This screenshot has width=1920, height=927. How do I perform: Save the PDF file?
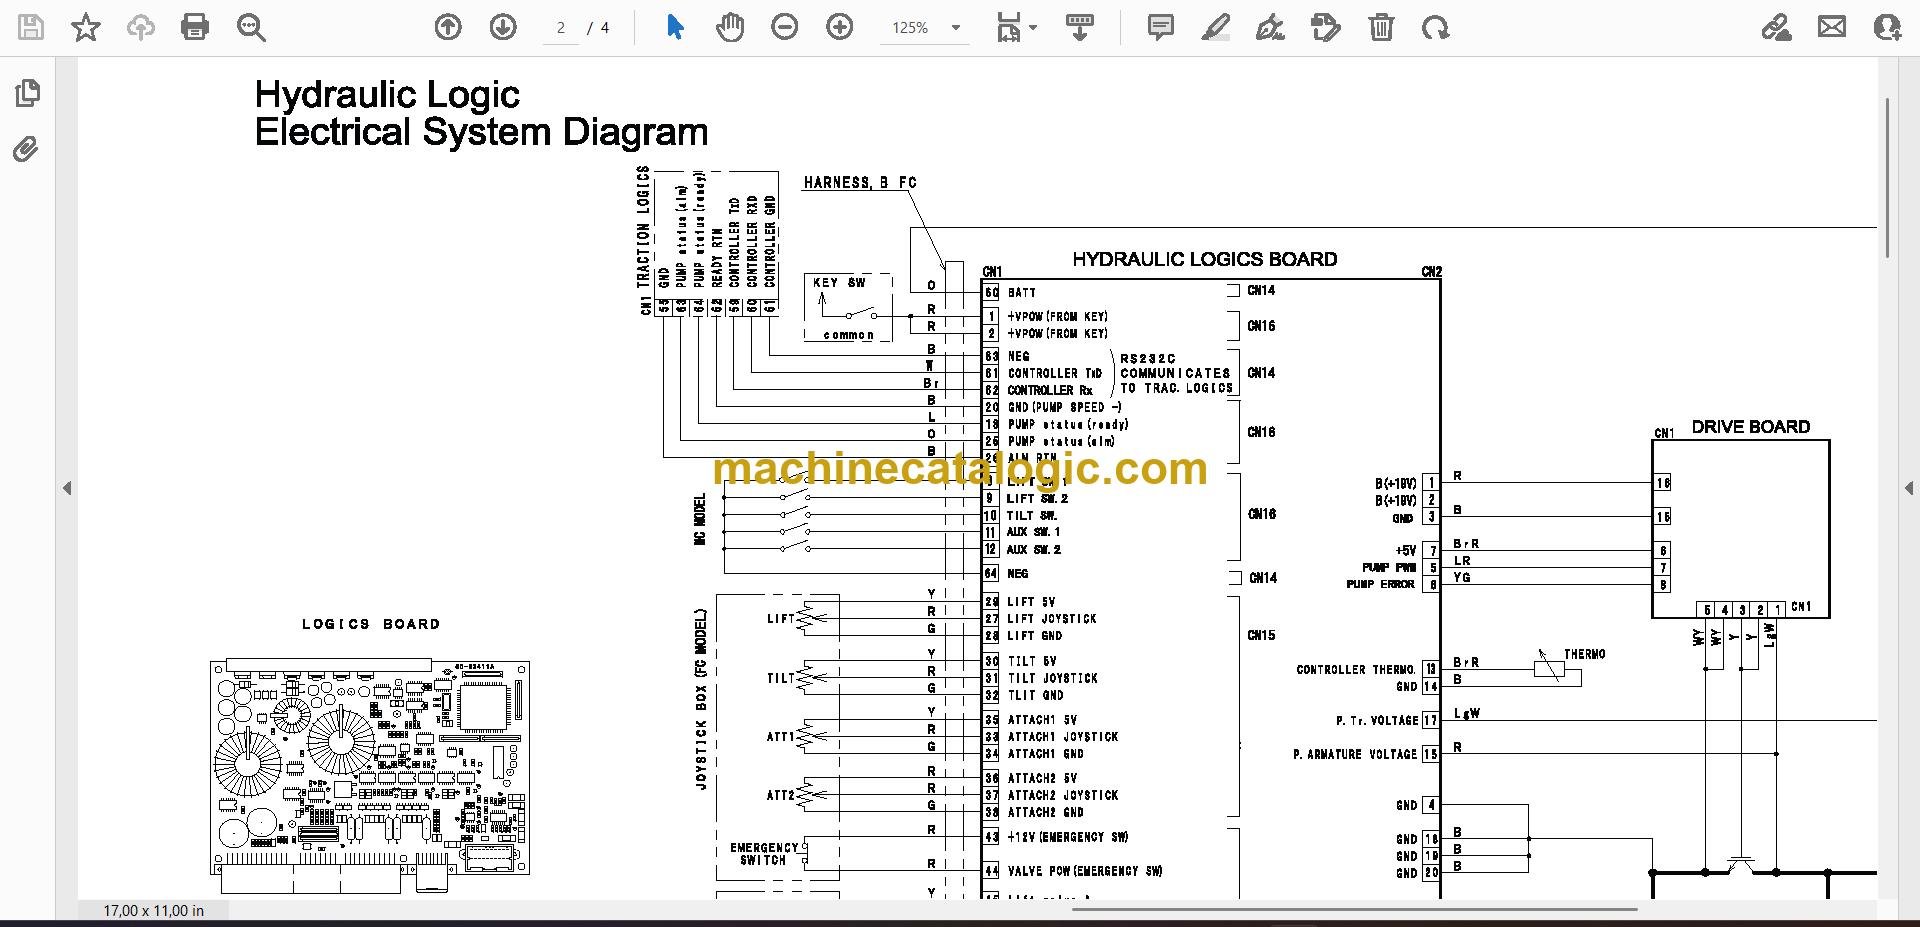[x=31, y=28]
